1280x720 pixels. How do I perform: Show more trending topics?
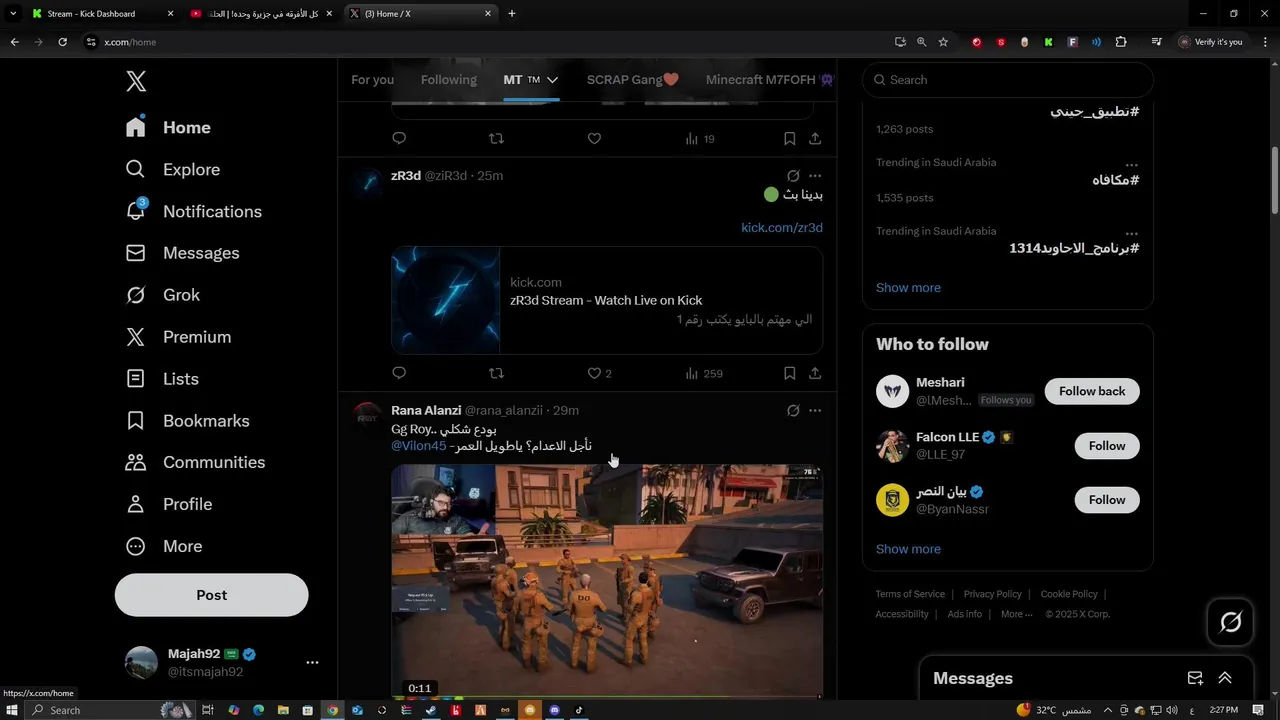tap(908, 288)
